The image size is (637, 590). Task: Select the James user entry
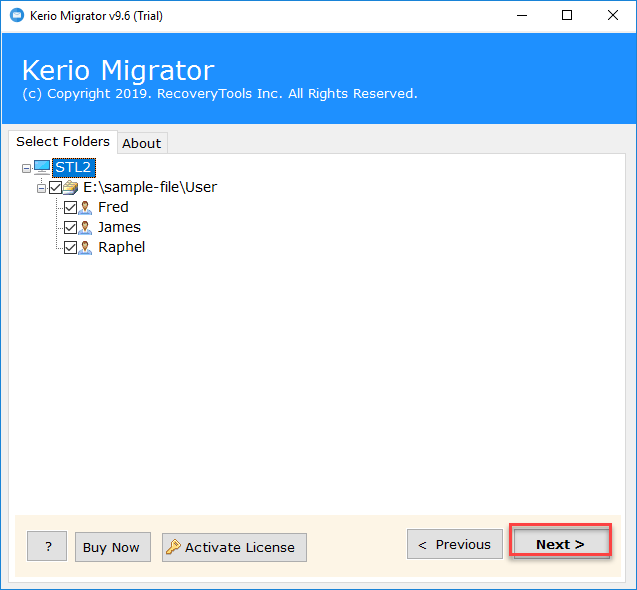(x=119, y=227)
